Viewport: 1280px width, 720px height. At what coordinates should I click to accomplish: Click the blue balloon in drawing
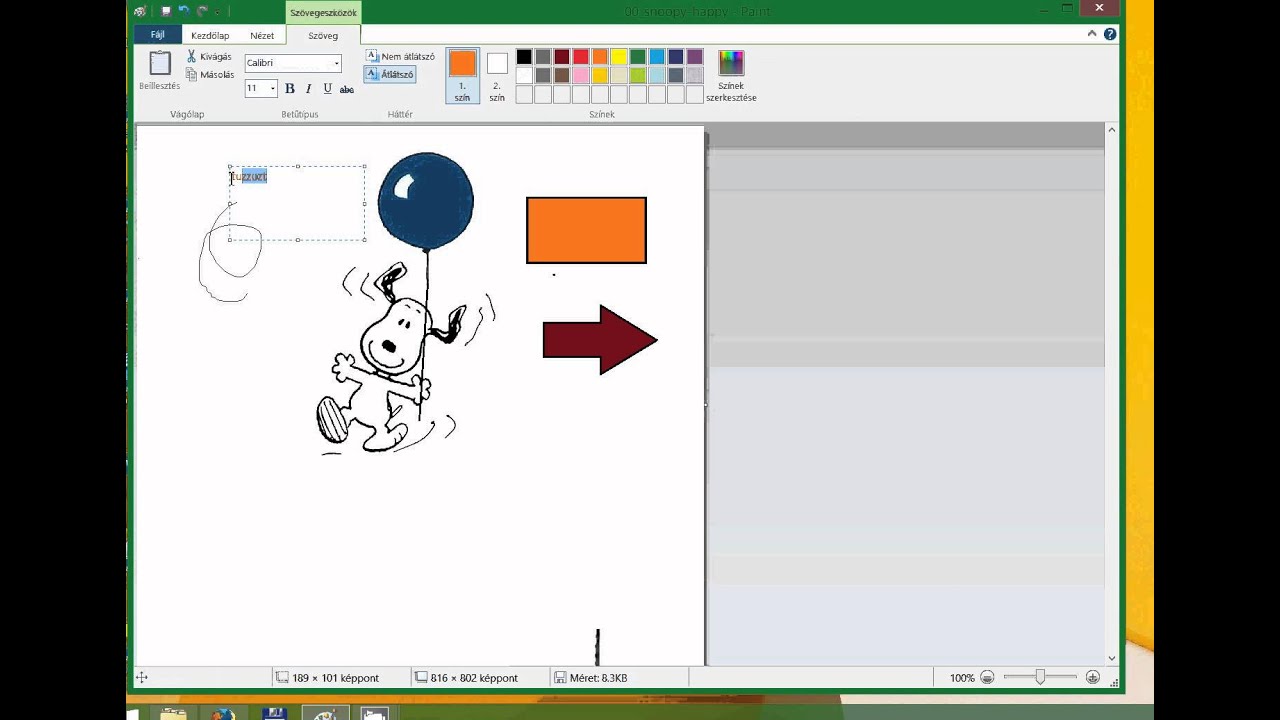(x=426, y=201)
